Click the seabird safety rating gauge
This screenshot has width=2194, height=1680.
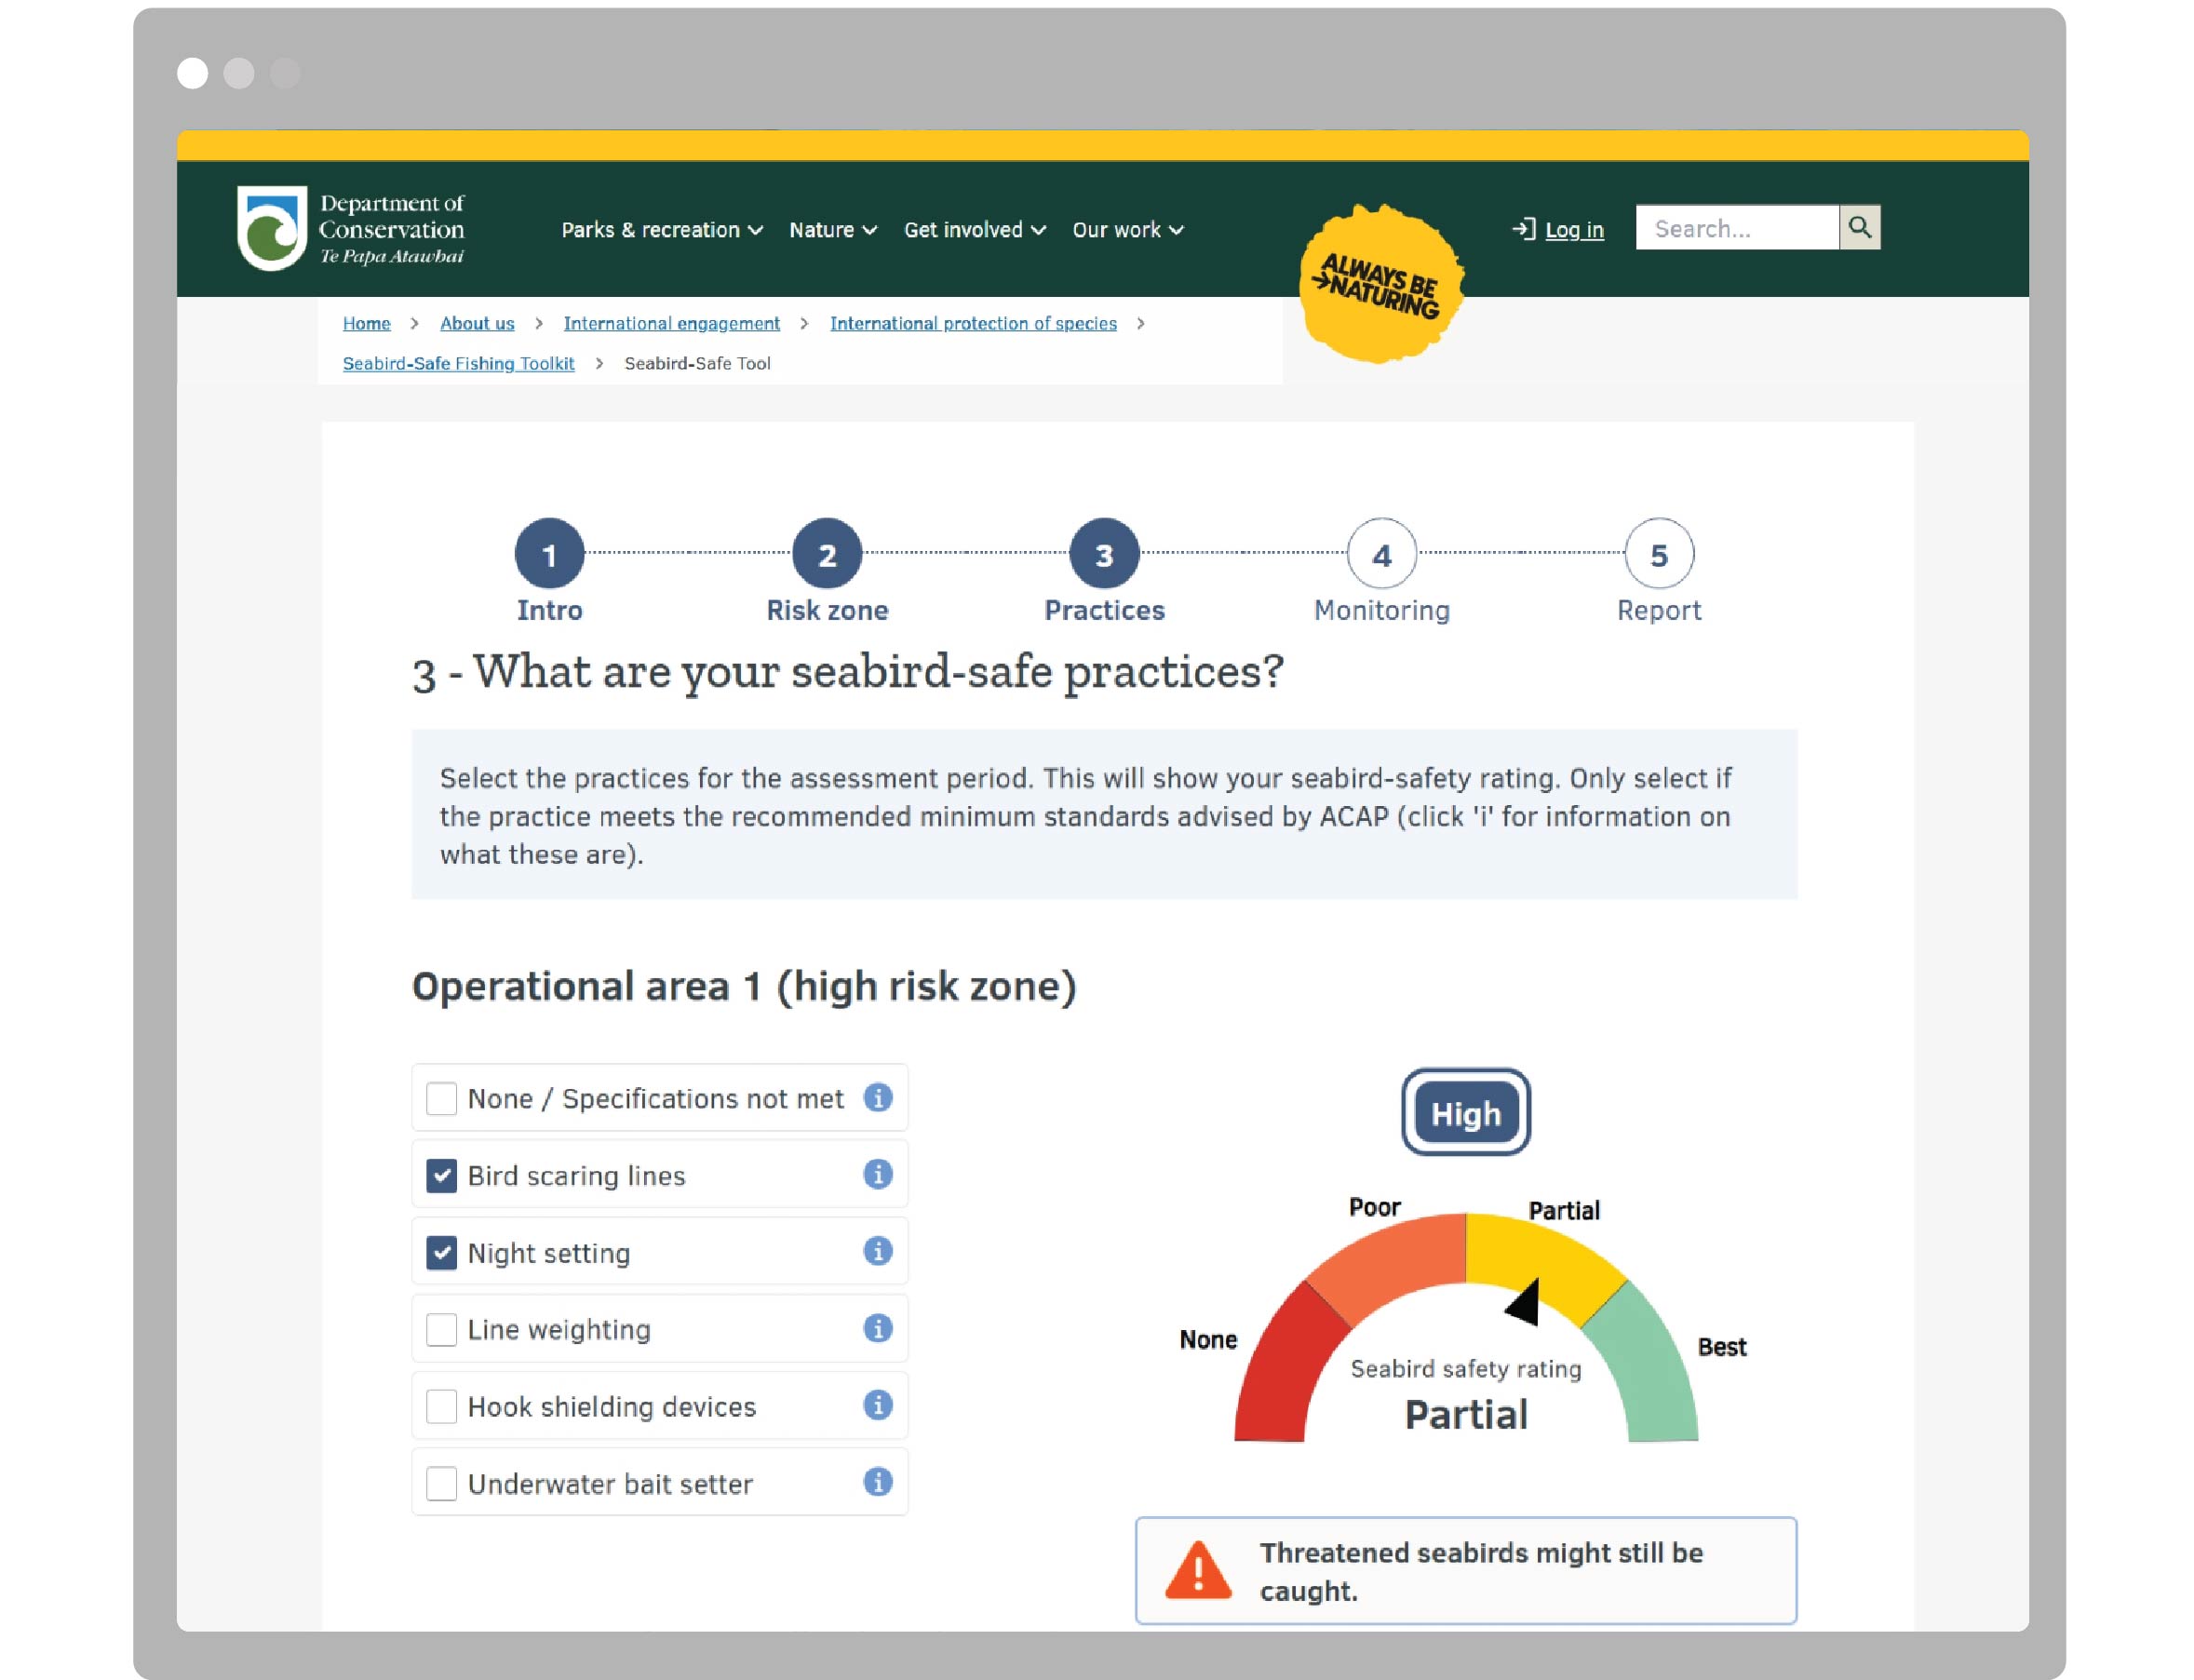coord(1465,1330)
